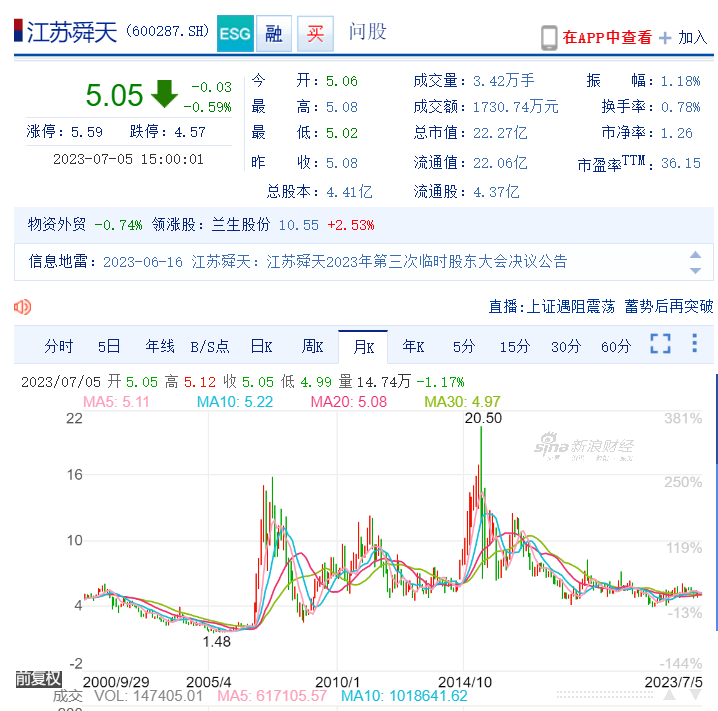
Task: Click the 市盈率TTM 36.15 value
Action: pos(680,163)
